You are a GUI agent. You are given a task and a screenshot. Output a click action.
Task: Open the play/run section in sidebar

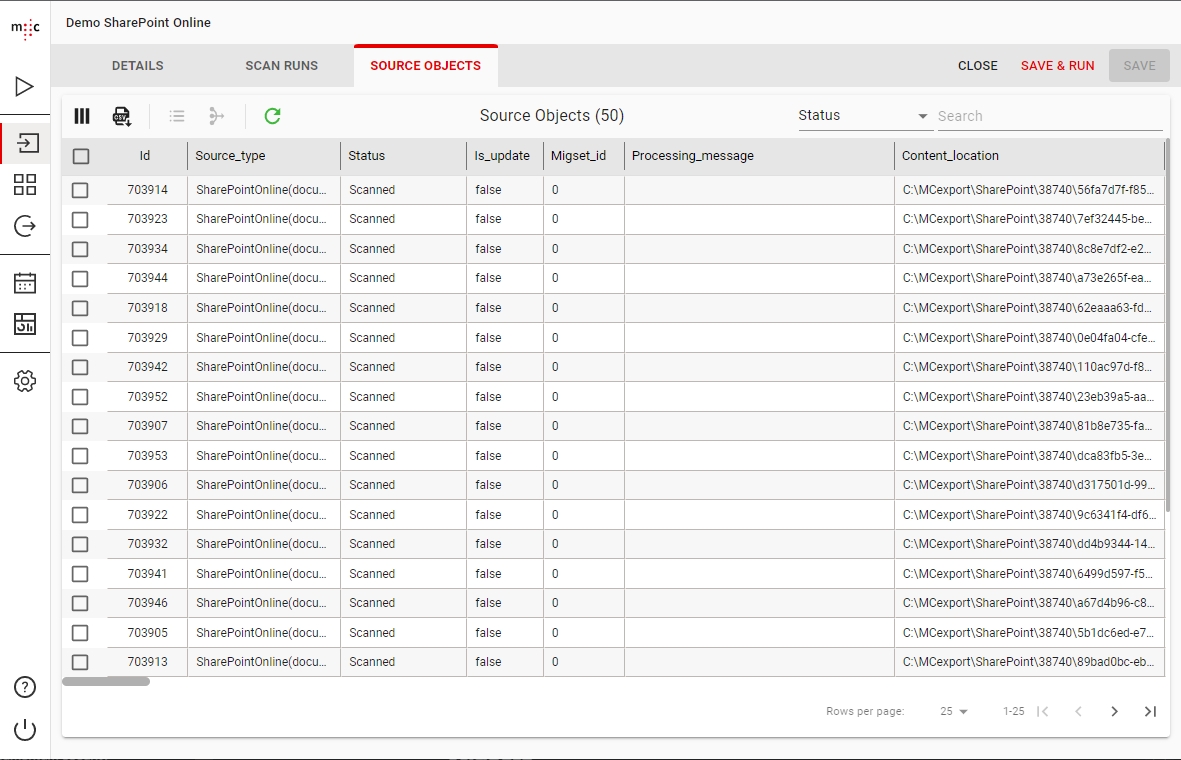[25, 87]
